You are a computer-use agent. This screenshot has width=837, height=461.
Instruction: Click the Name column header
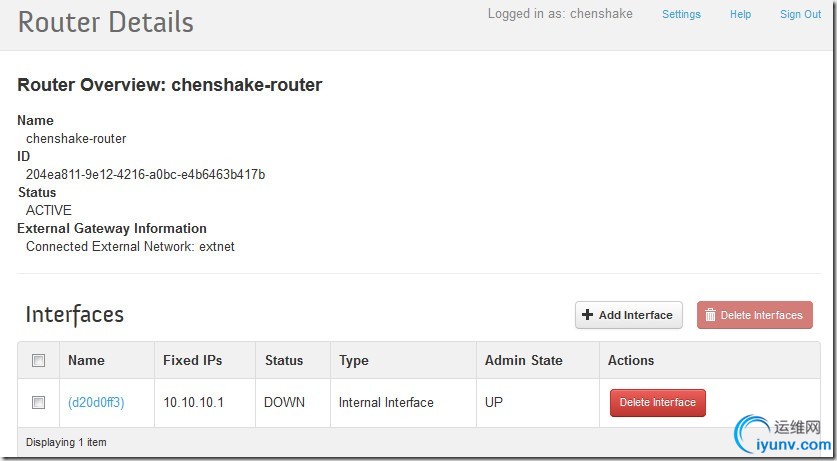(86, 360)
